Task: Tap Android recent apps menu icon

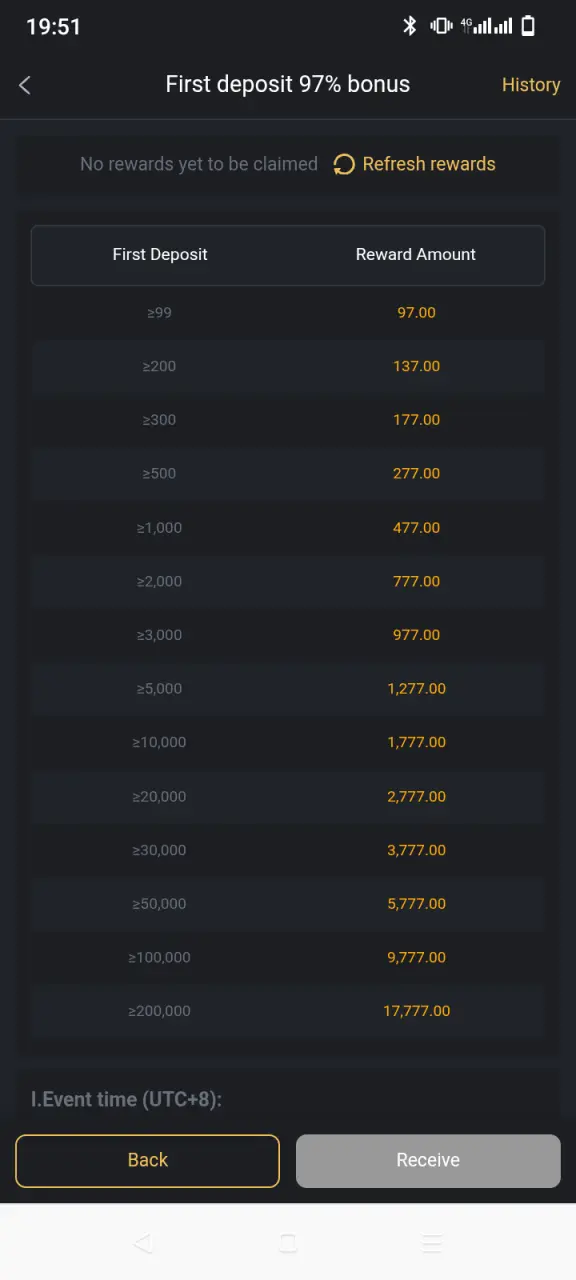Action: pos(432,1243)
